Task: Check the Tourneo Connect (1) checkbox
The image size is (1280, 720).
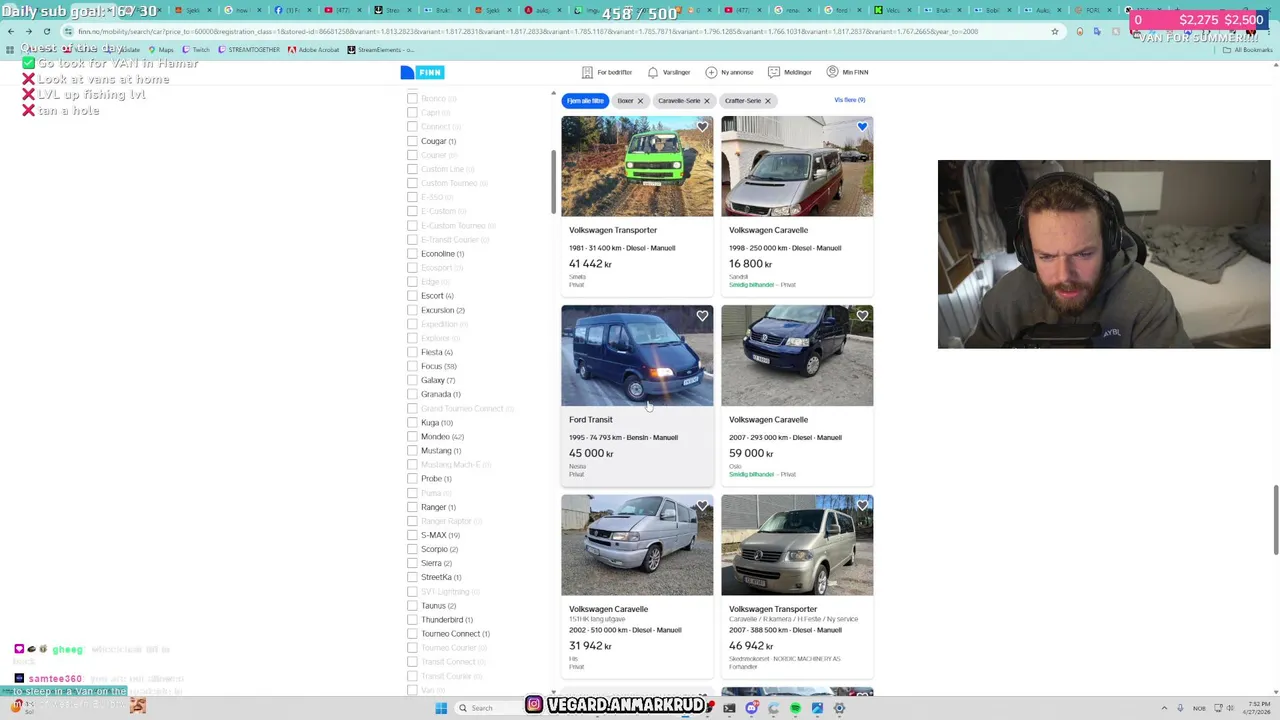Action: 412,634
